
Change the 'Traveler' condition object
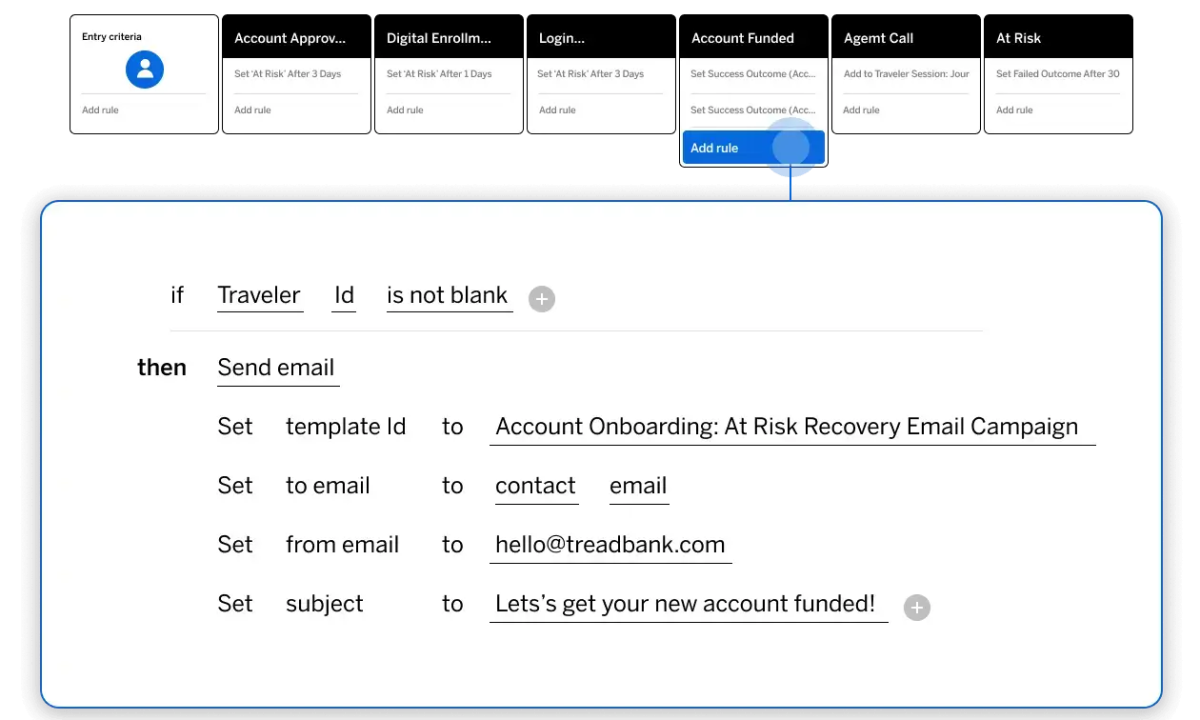[x=260, y=296]
